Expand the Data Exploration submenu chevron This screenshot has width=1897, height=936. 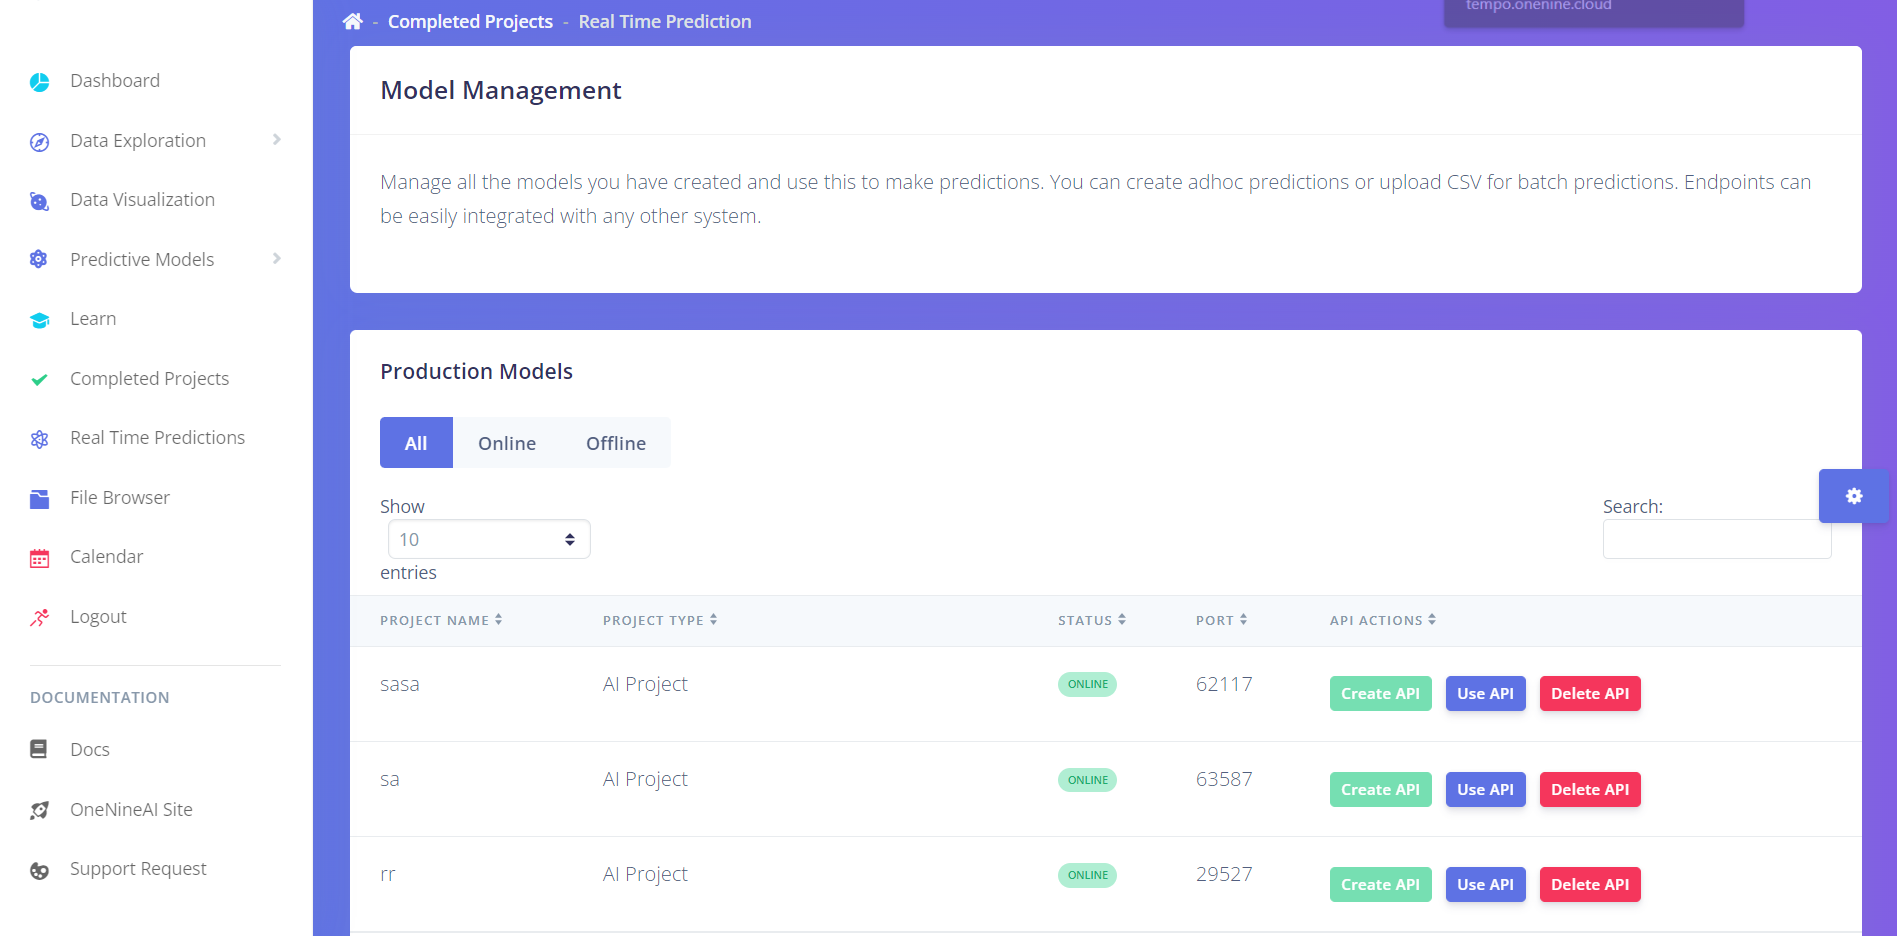pos(277,140)
